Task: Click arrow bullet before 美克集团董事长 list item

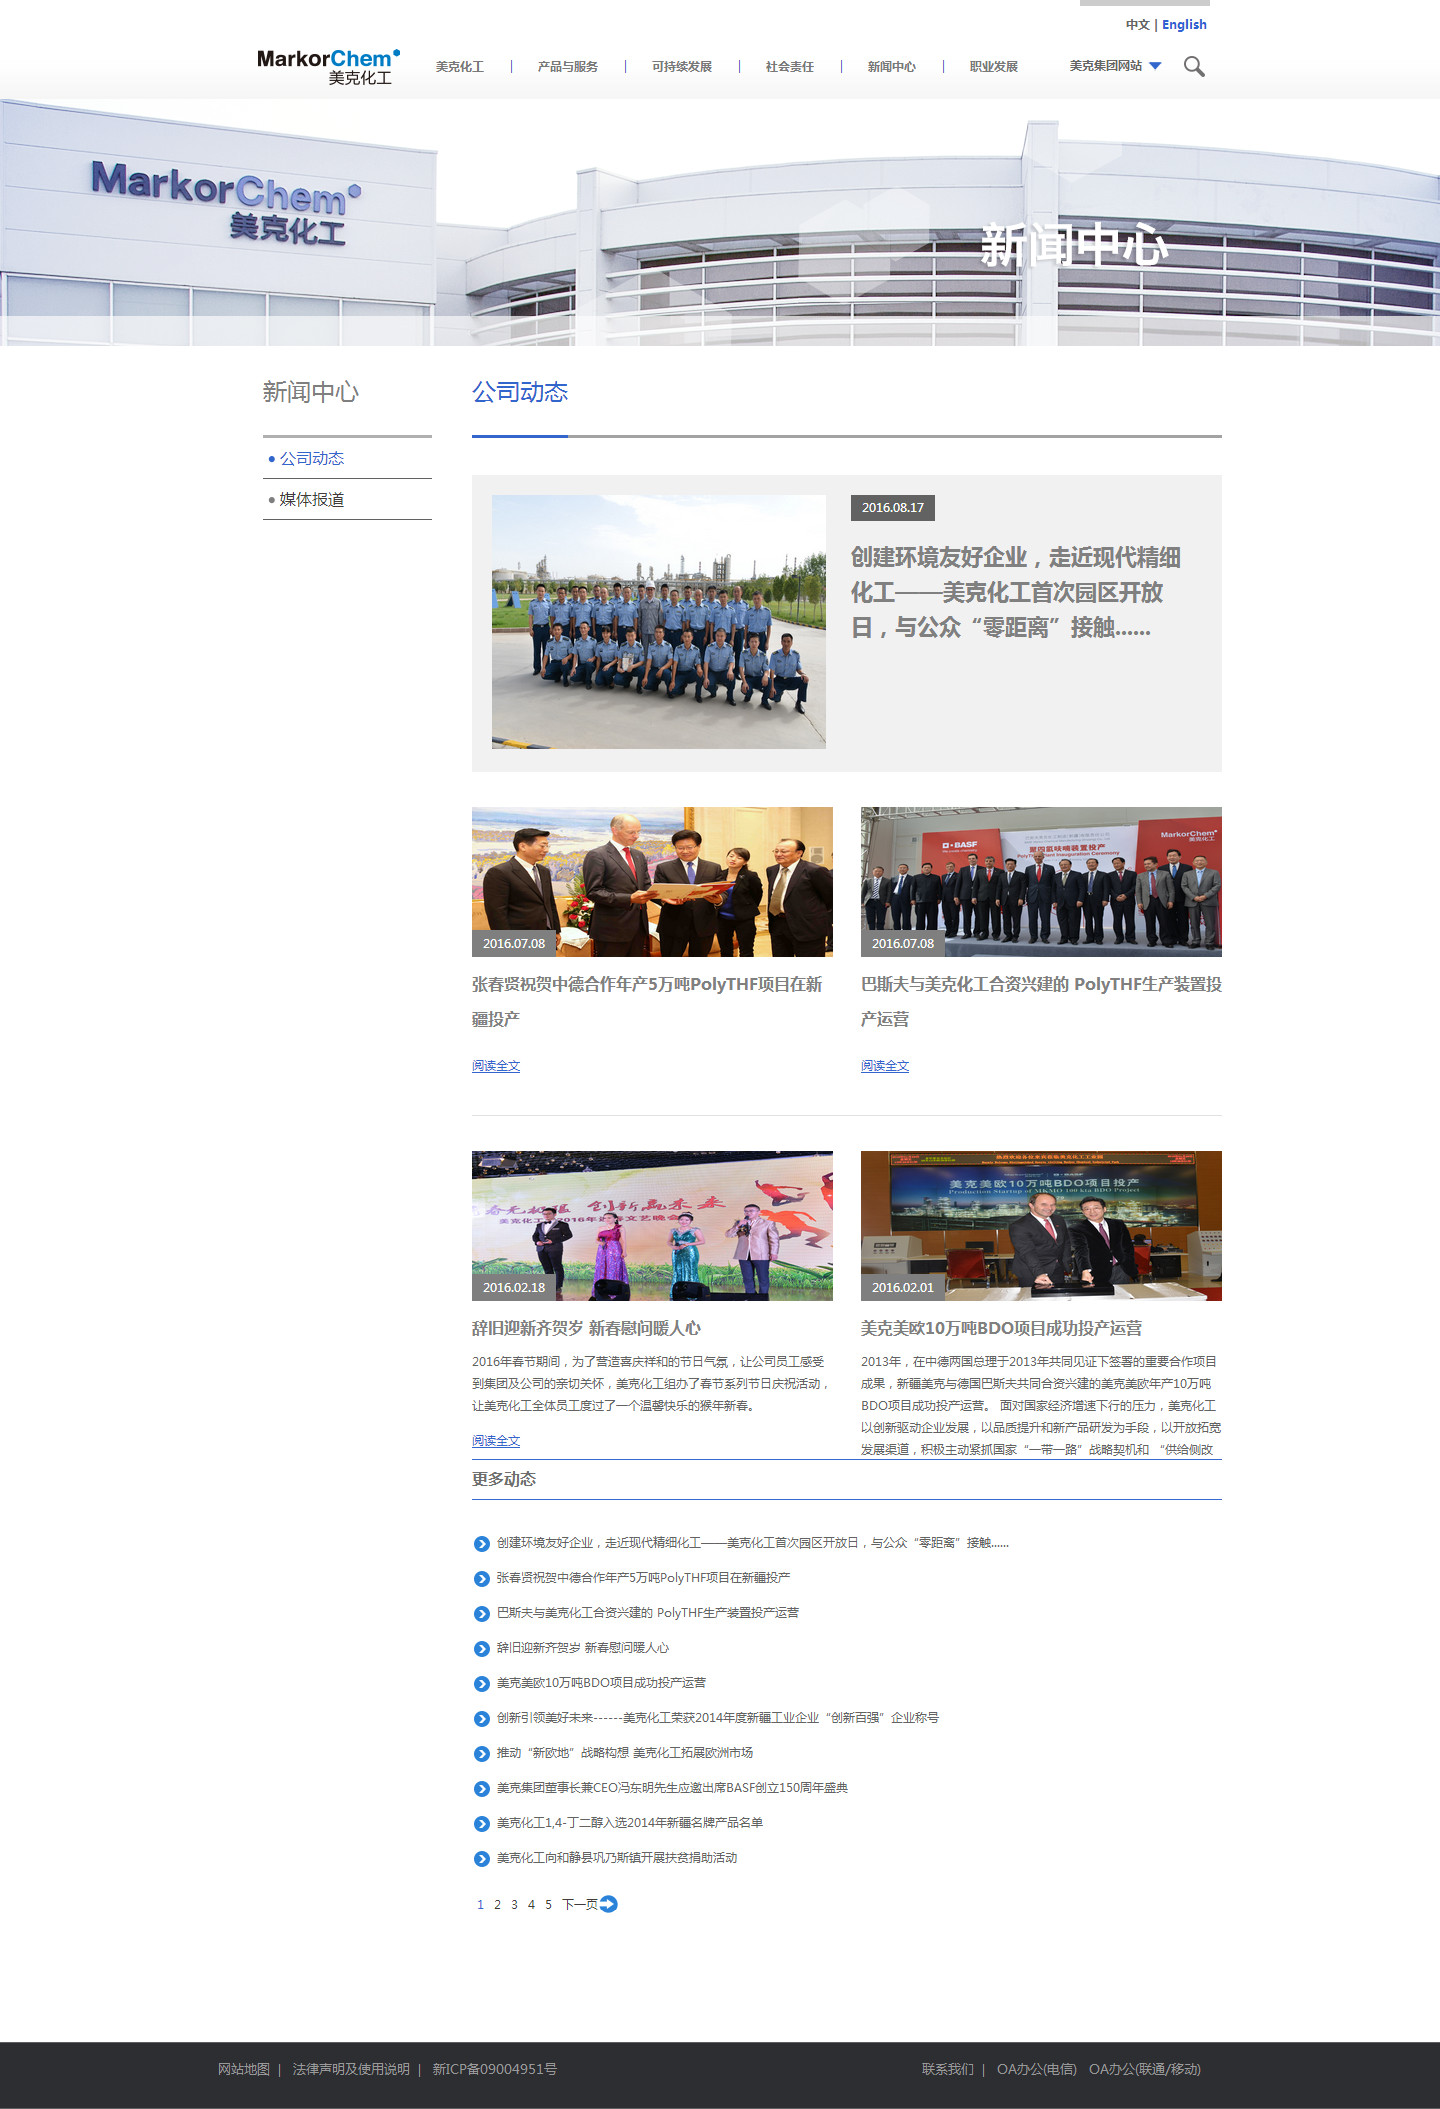Action: point(482,1789)
